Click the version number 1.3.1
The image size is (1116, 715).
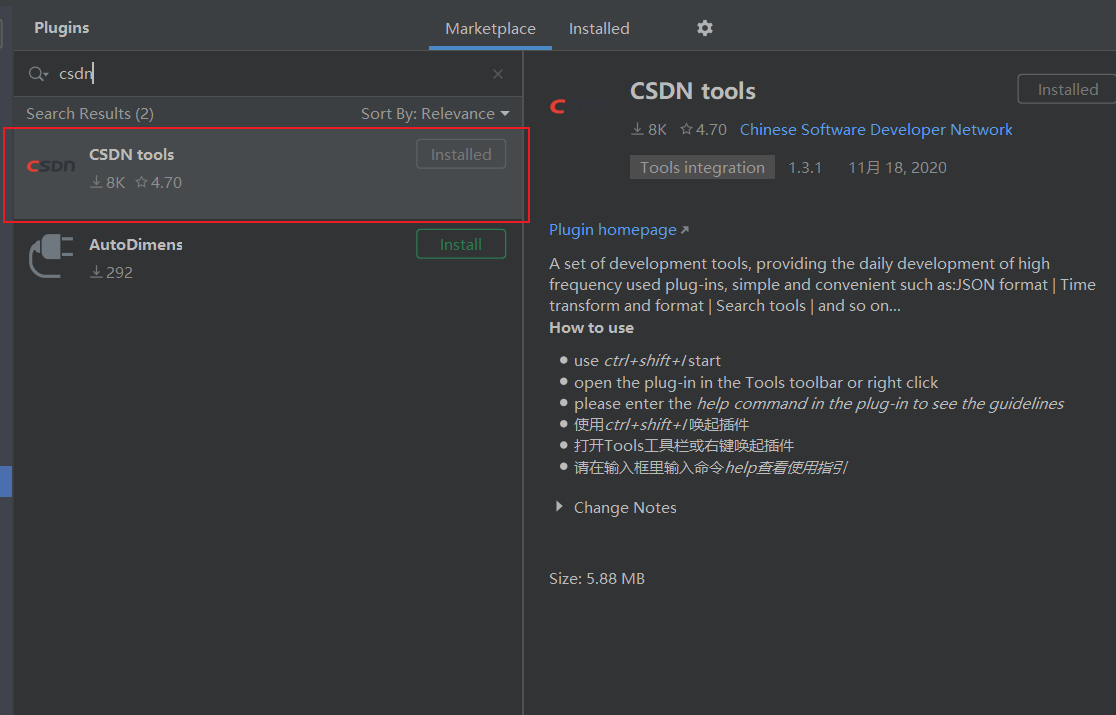pyautogui.click(x=805, y=168)
